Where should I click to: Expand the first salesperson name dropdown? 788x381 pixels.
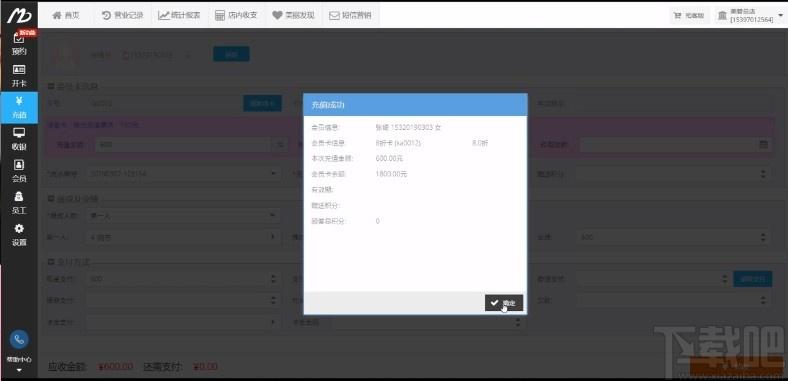click(x=273, y=236)
